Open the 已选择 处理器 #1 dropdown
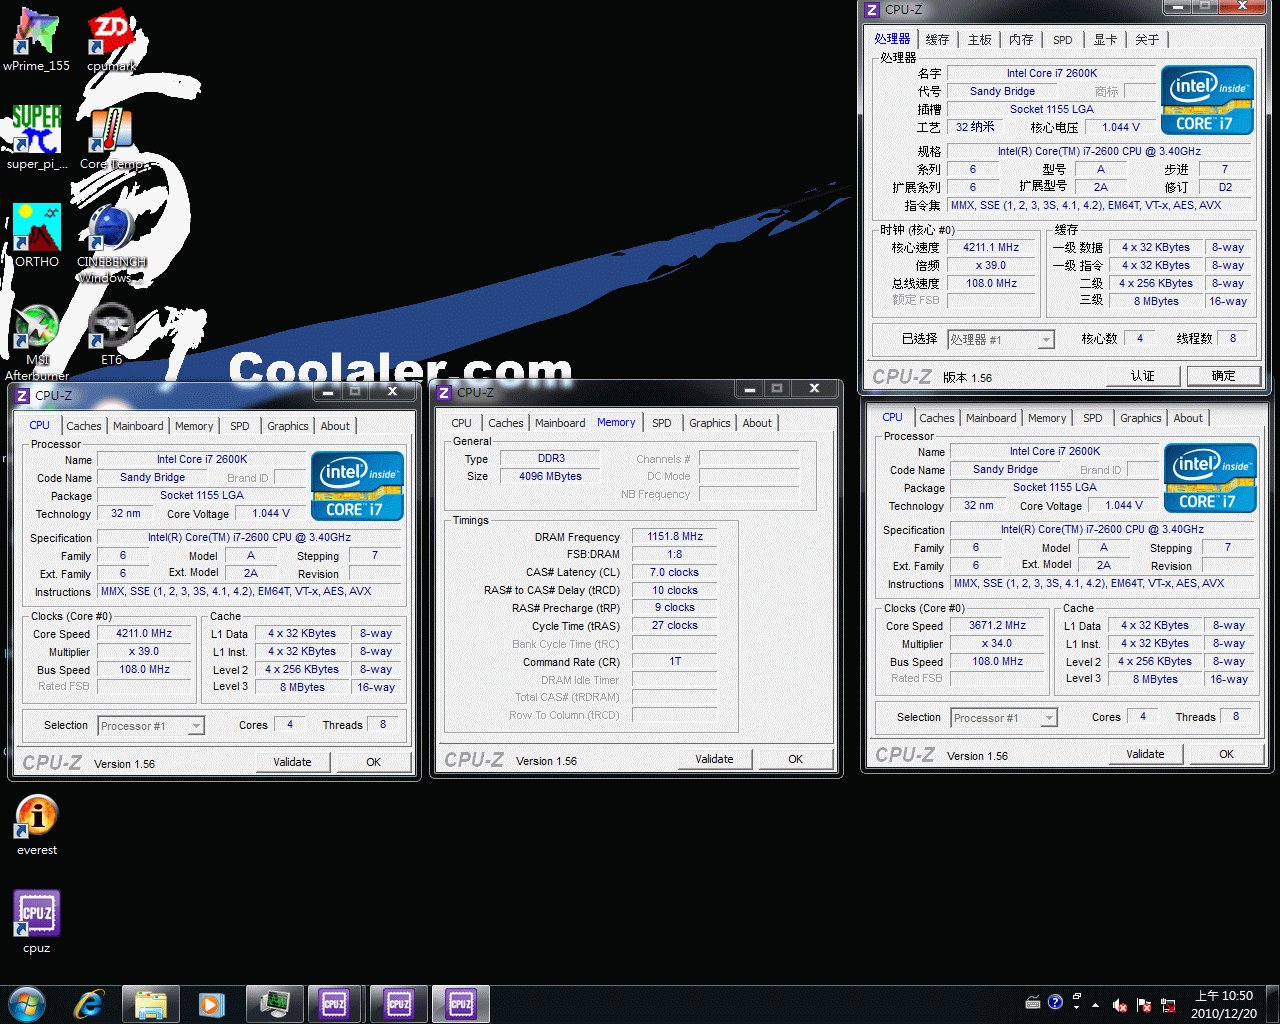This screenshot has width=1280, height=1024. click(1001, 340)
